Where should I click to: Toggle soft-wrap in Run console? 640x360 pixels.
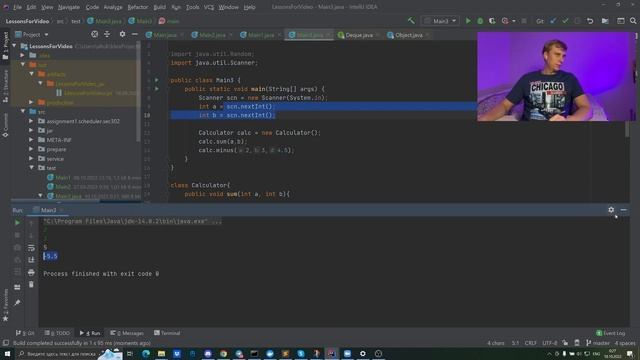point(31,248)
